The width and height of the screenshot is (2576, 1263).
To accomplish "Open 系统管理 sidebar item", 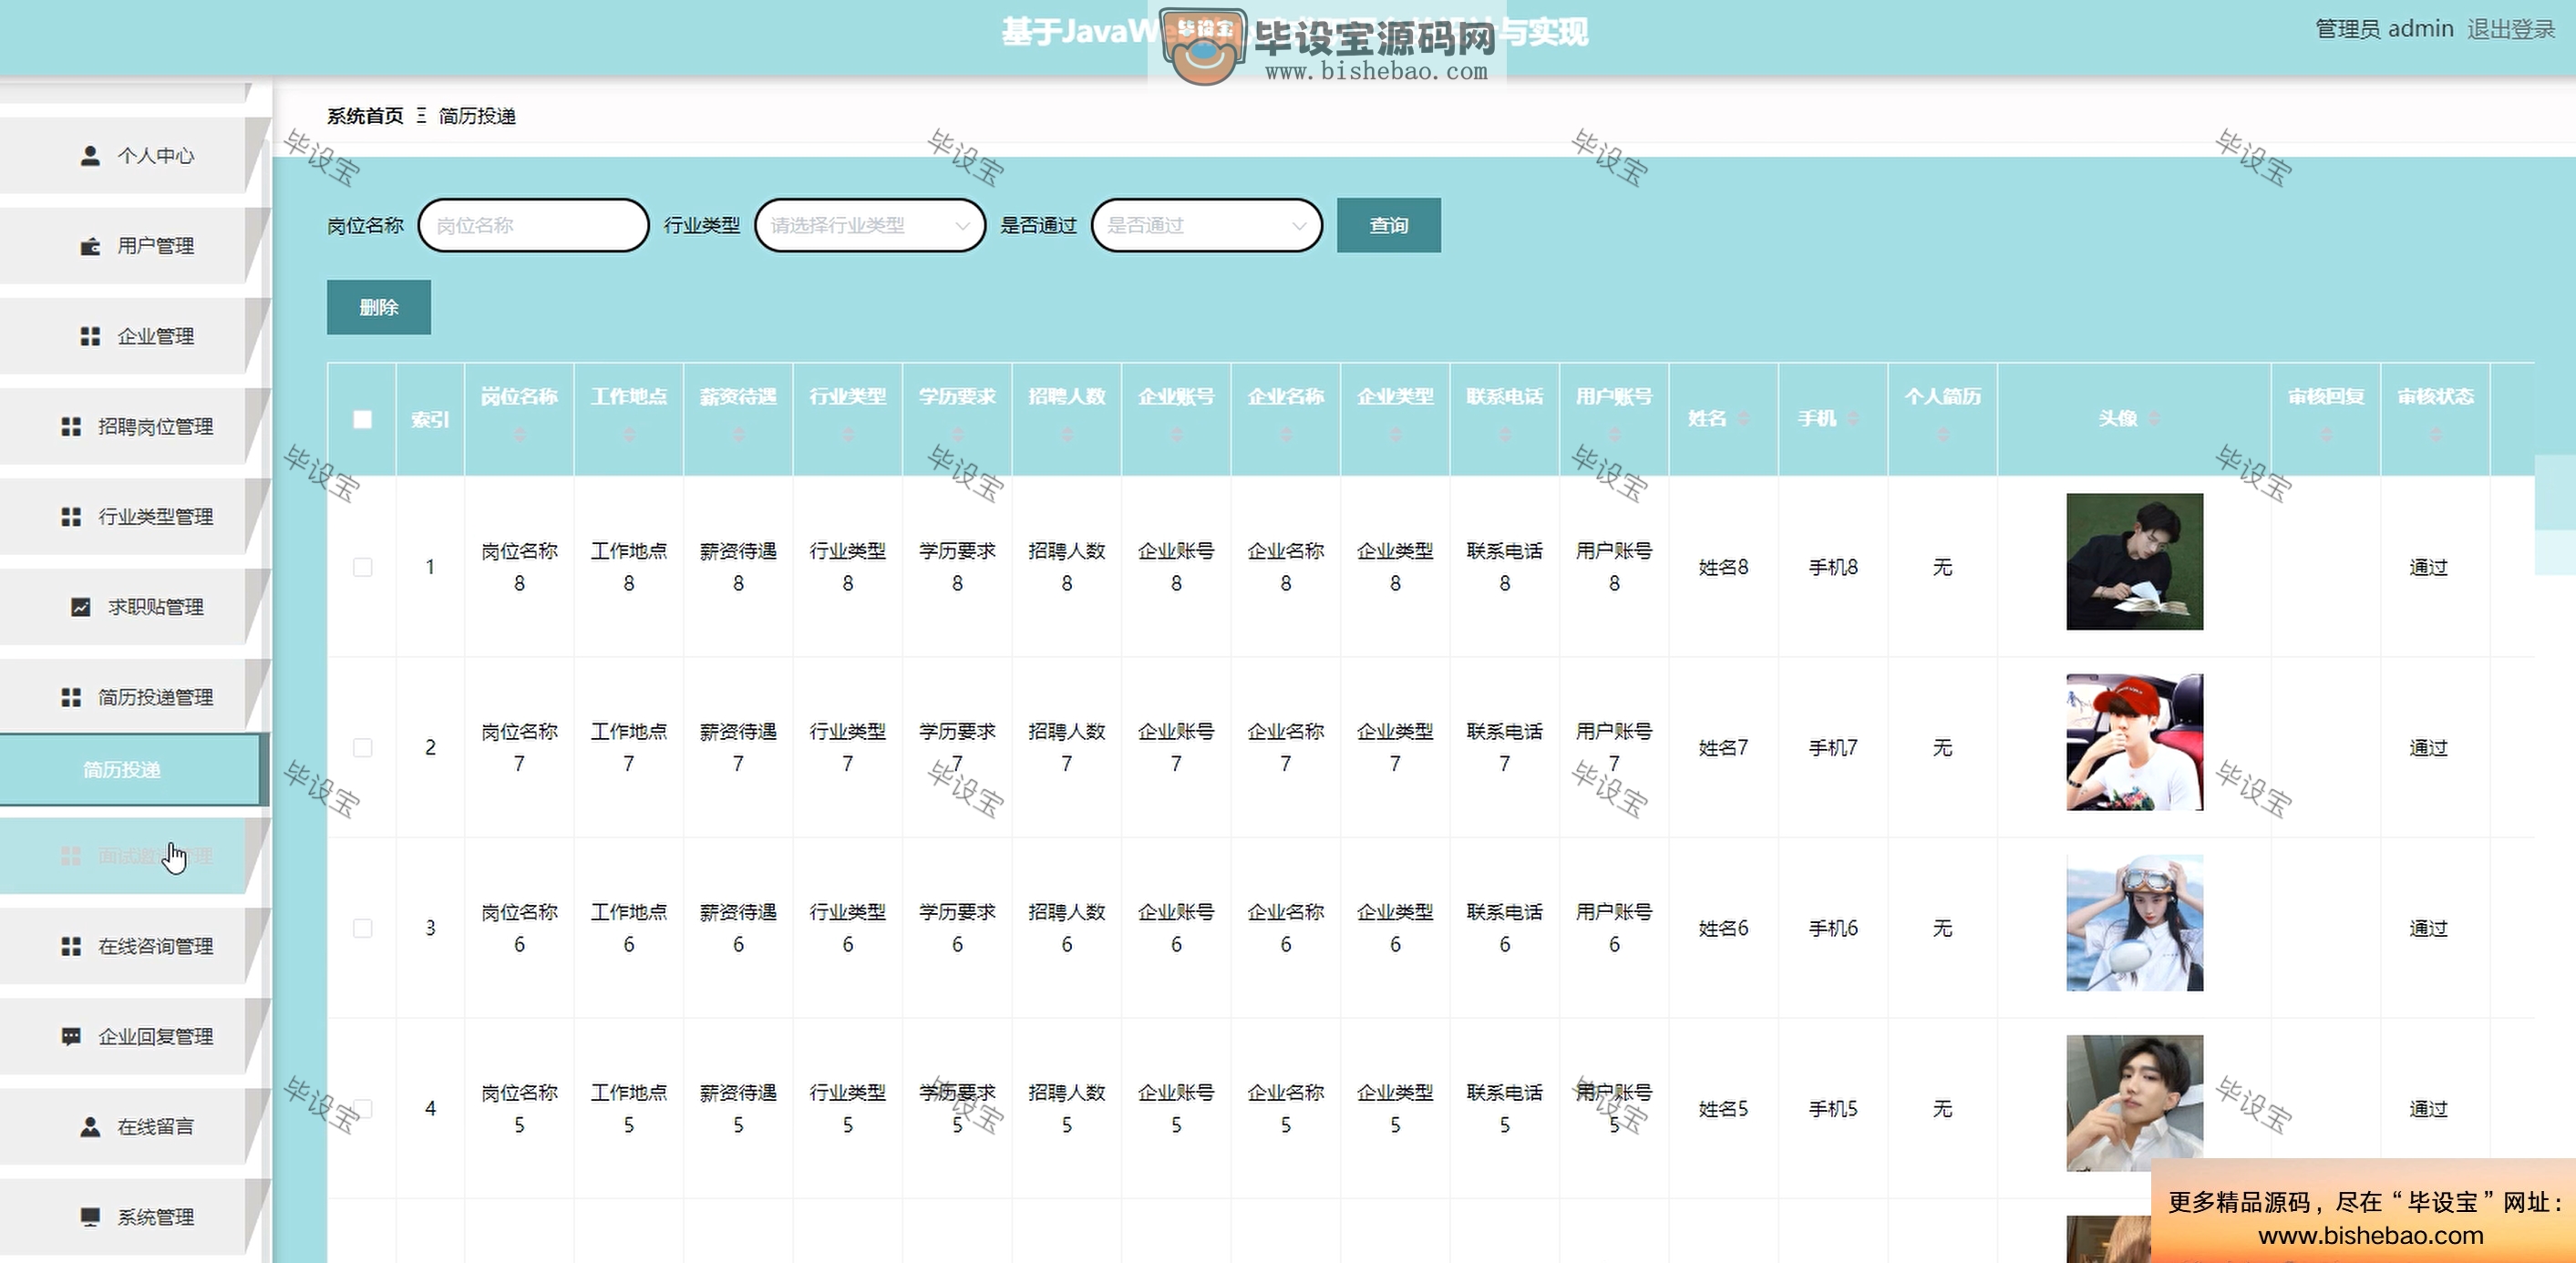I will pyautogui.click(x=136, y=1217).
